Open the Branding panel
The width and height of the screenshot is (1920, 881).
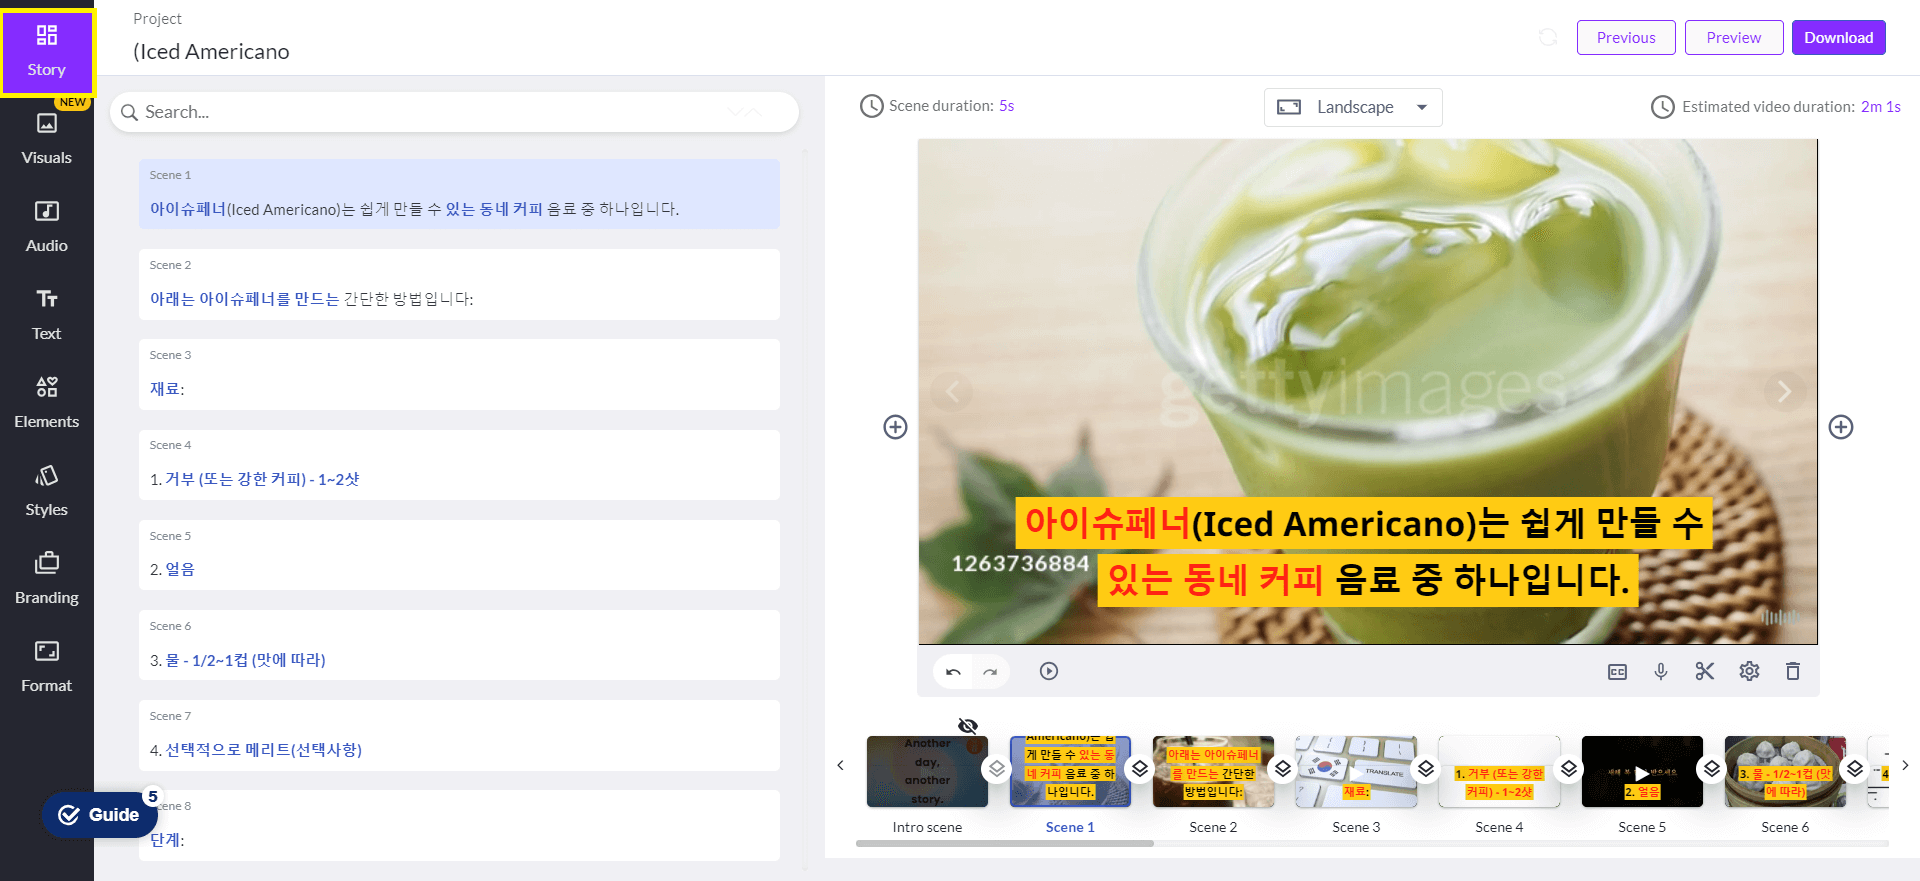click(x=47, y=580)
